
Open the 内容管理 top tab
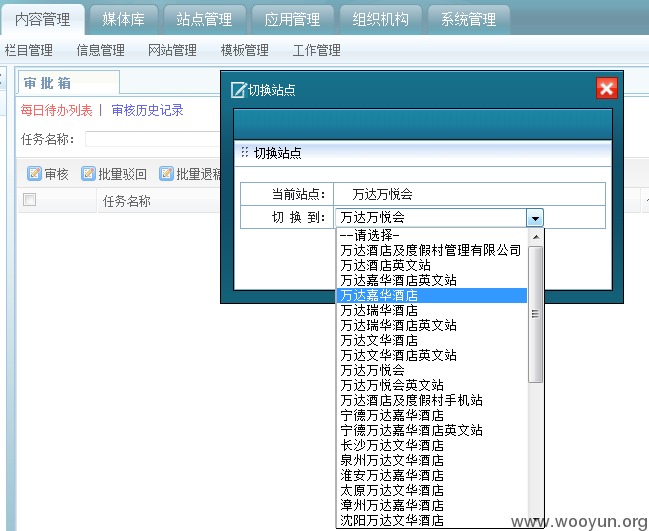[43, 19]
